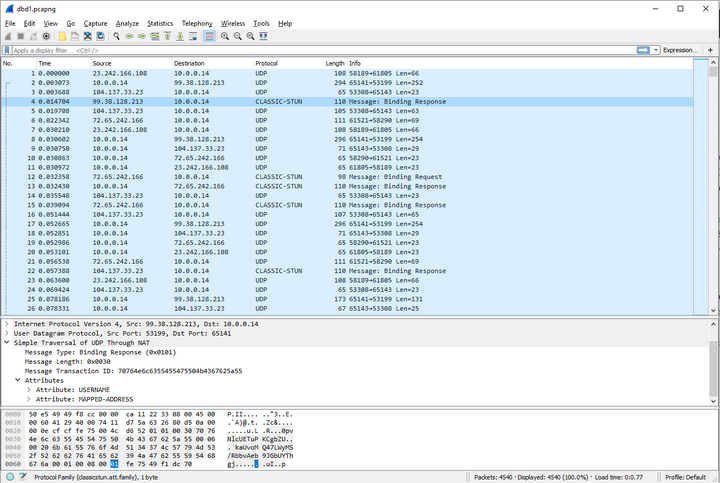
Task: Open the Statistics menu
Action: point(160,22)
